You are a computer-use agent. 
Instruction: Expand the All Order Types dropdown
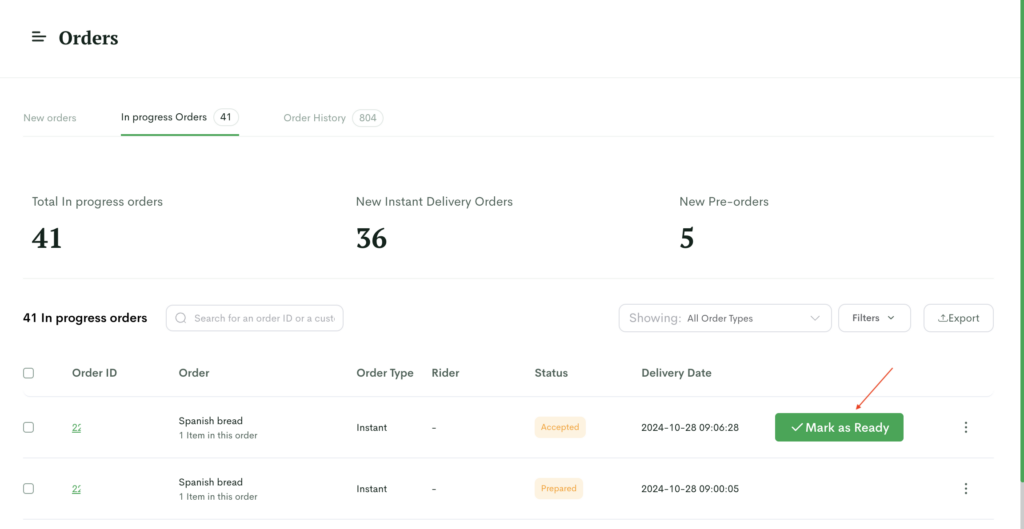(x=725, y=318)
